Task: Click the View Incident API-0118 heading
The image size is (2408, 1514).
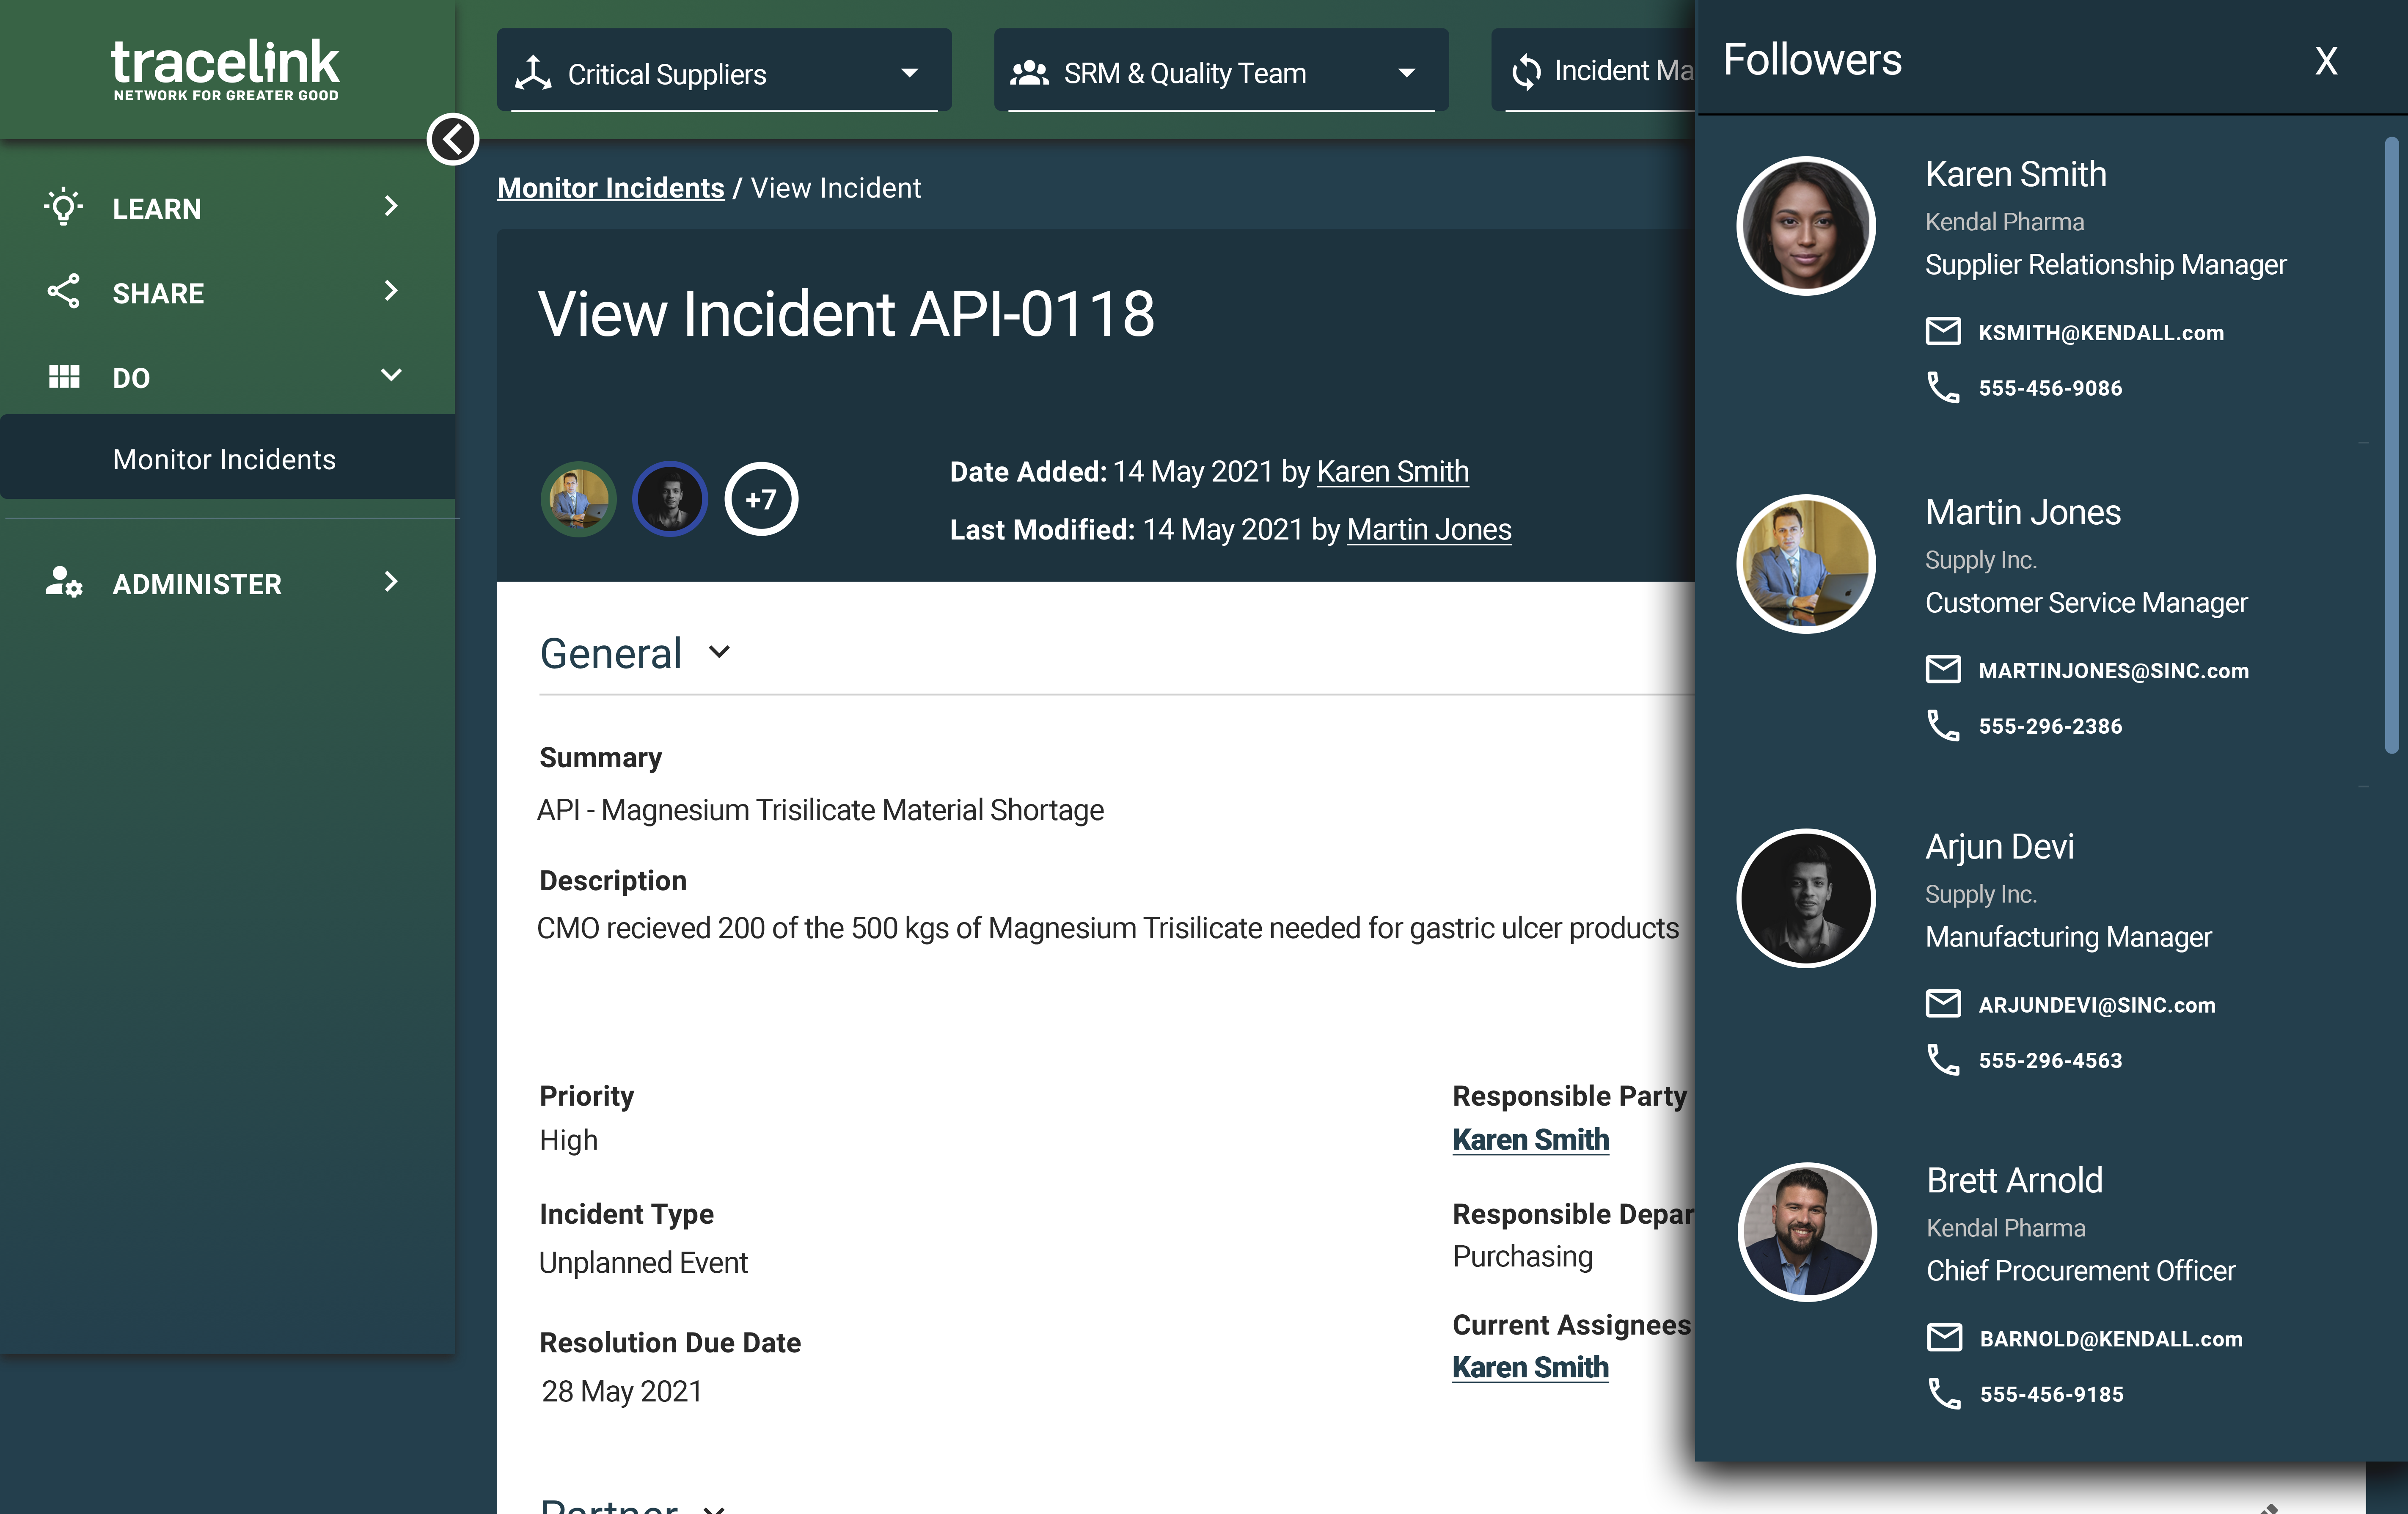Action: (846, 314)
